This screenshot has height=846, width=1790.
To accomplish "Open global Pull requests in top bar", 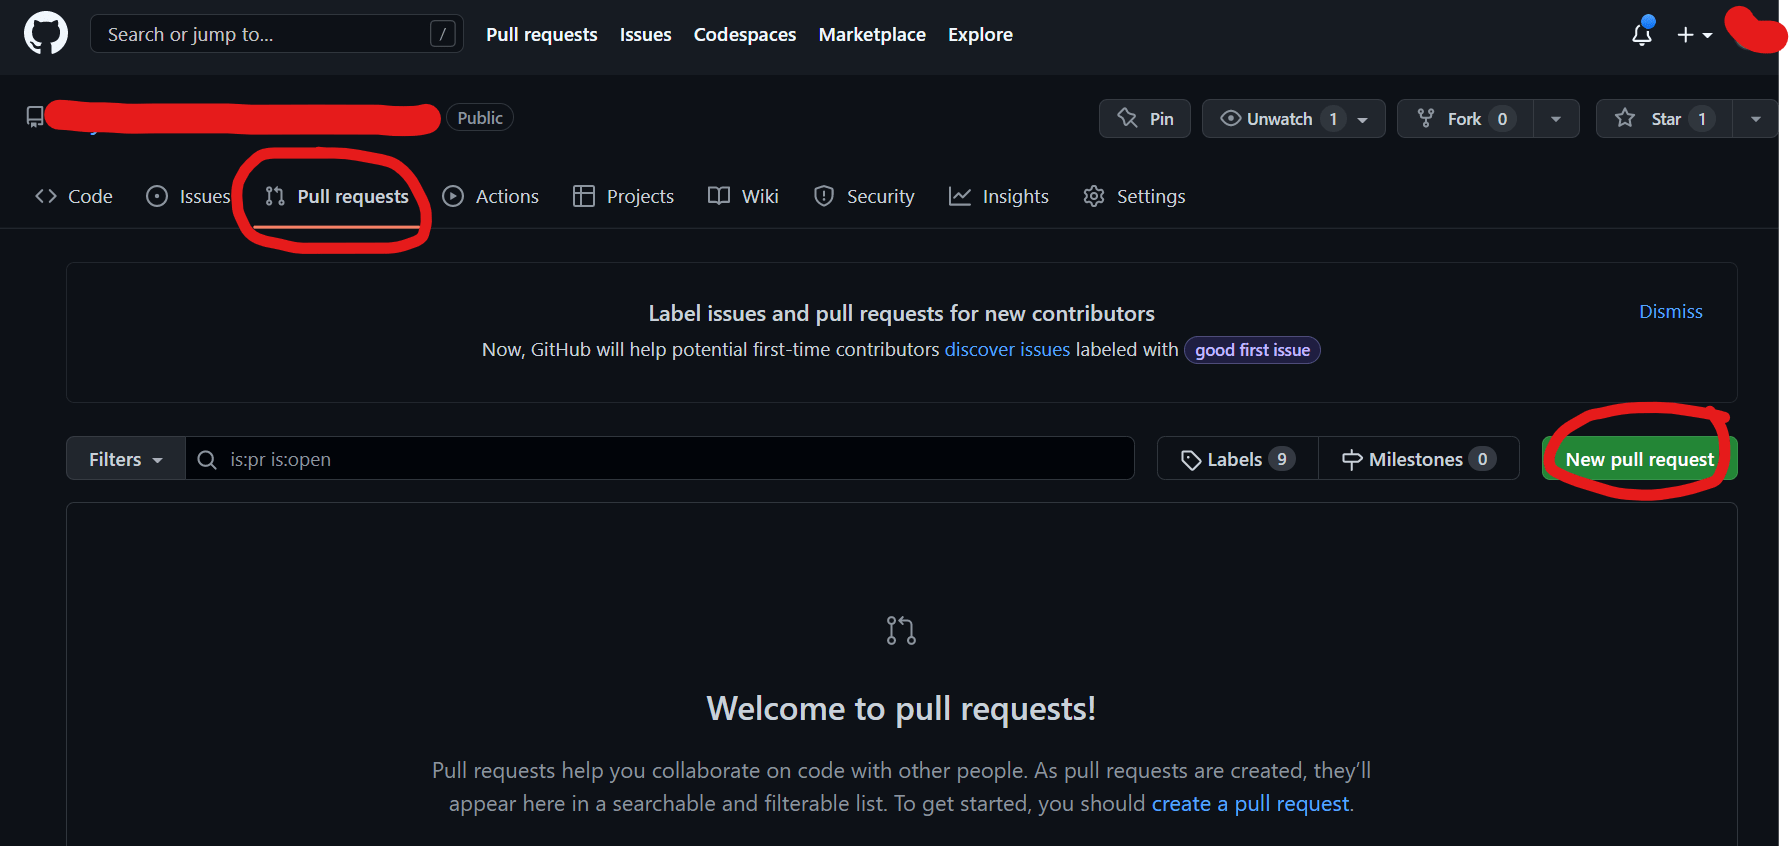I will pos(542,34).
